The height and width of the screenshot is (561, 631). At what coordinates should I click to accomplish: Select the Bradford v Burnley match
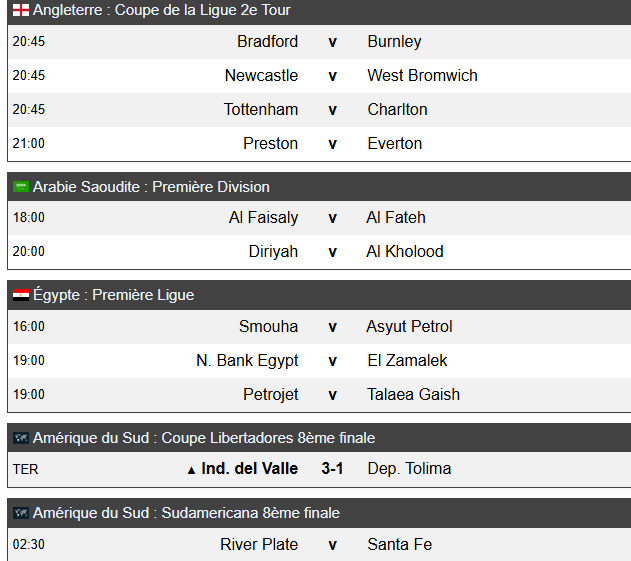[320, 42]
